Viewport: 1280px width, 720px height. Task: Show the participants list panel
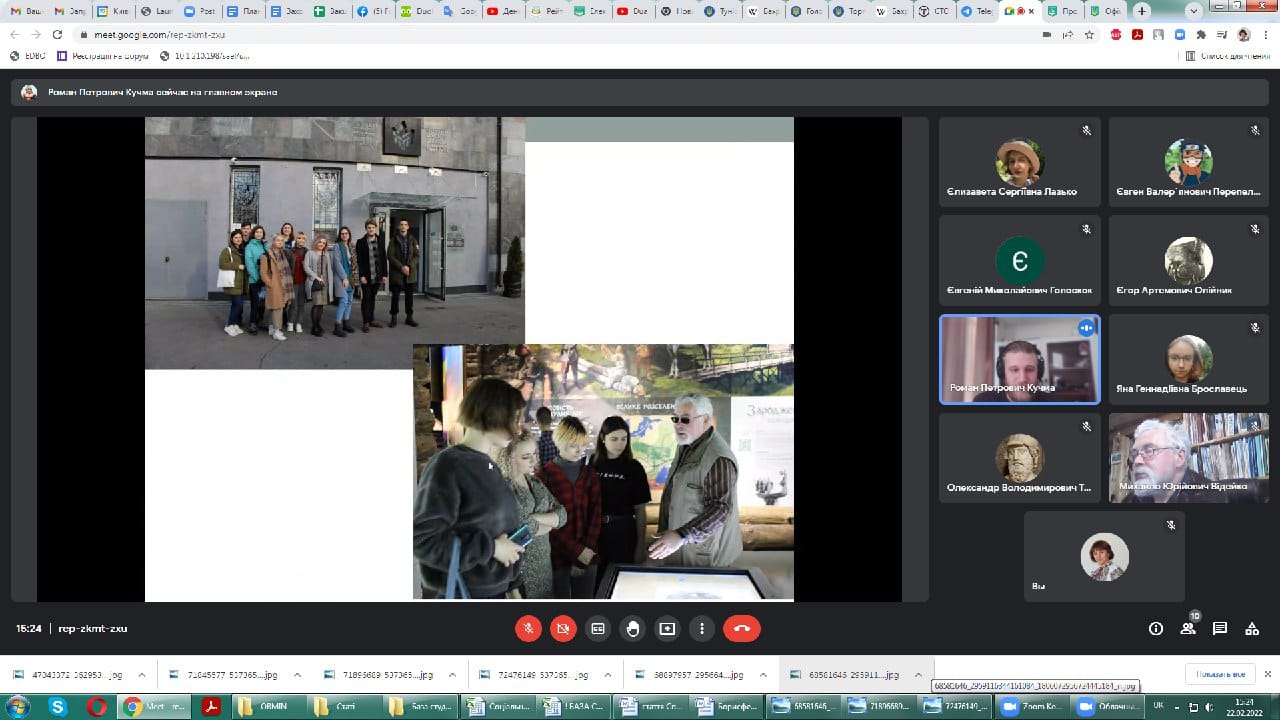pos(1188,629)
